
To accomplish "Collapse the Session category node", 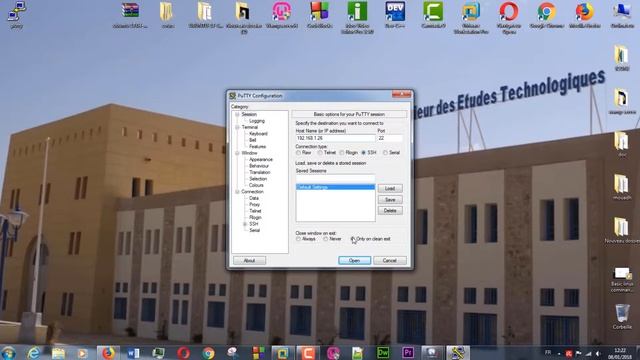I will [237, 114].
